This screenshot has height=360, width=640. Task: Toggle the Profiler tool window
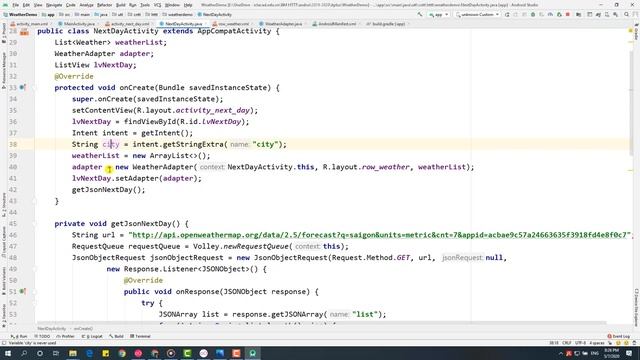65,336
